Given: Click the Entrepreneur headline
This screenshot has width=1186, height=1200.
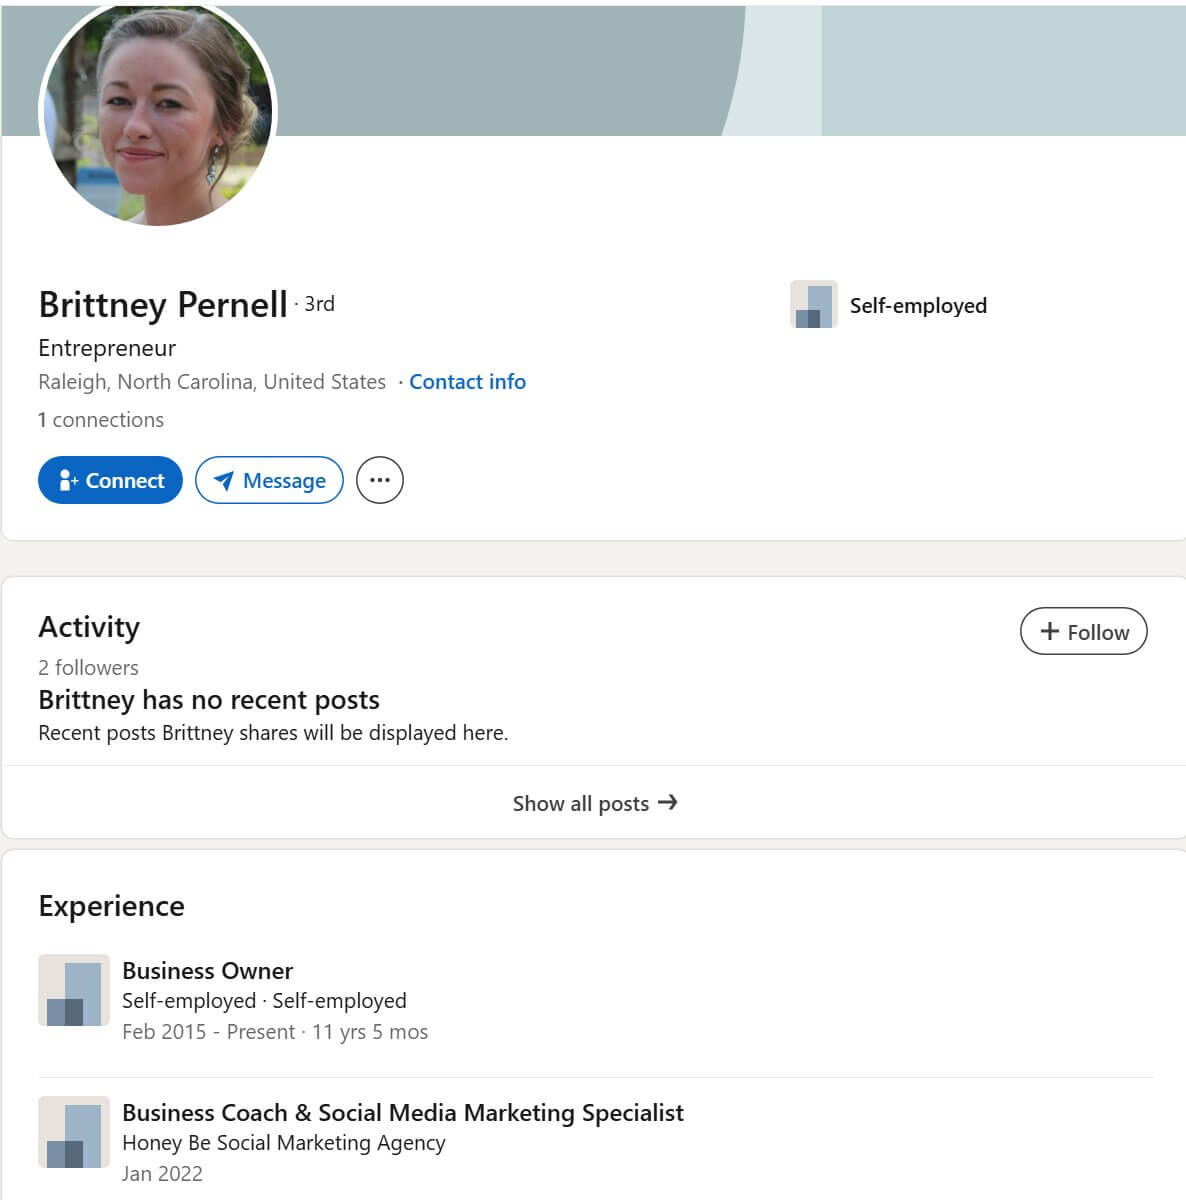Looking at the screenshot, I should (107, 348).
